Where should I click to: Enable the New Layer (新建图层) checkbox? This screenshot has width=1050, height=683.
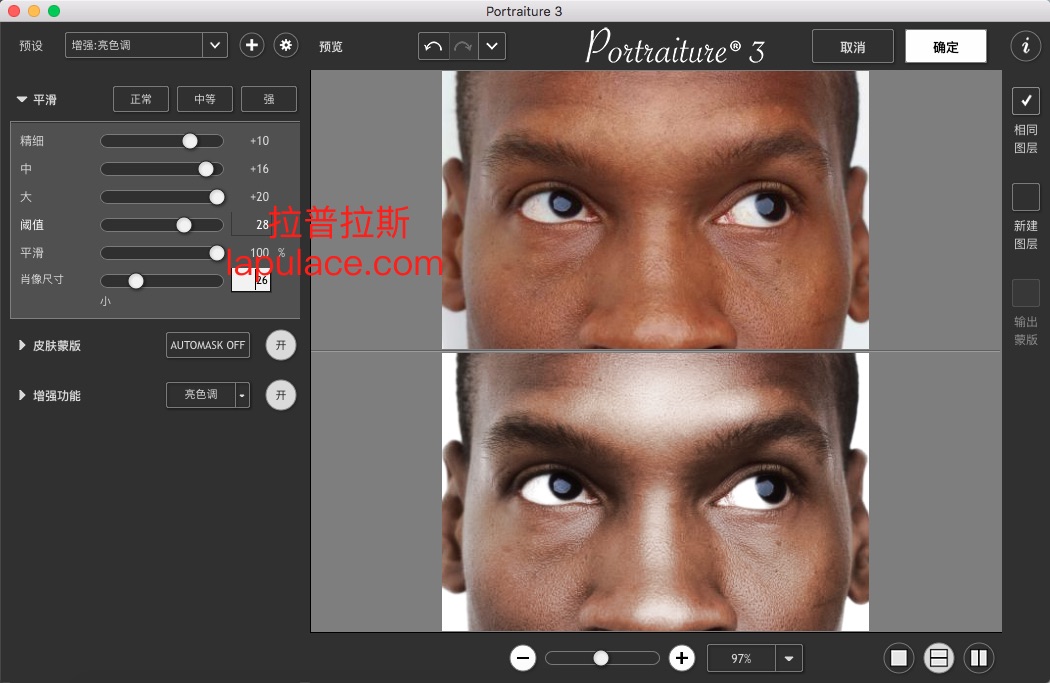click(x=1025, y=197)
